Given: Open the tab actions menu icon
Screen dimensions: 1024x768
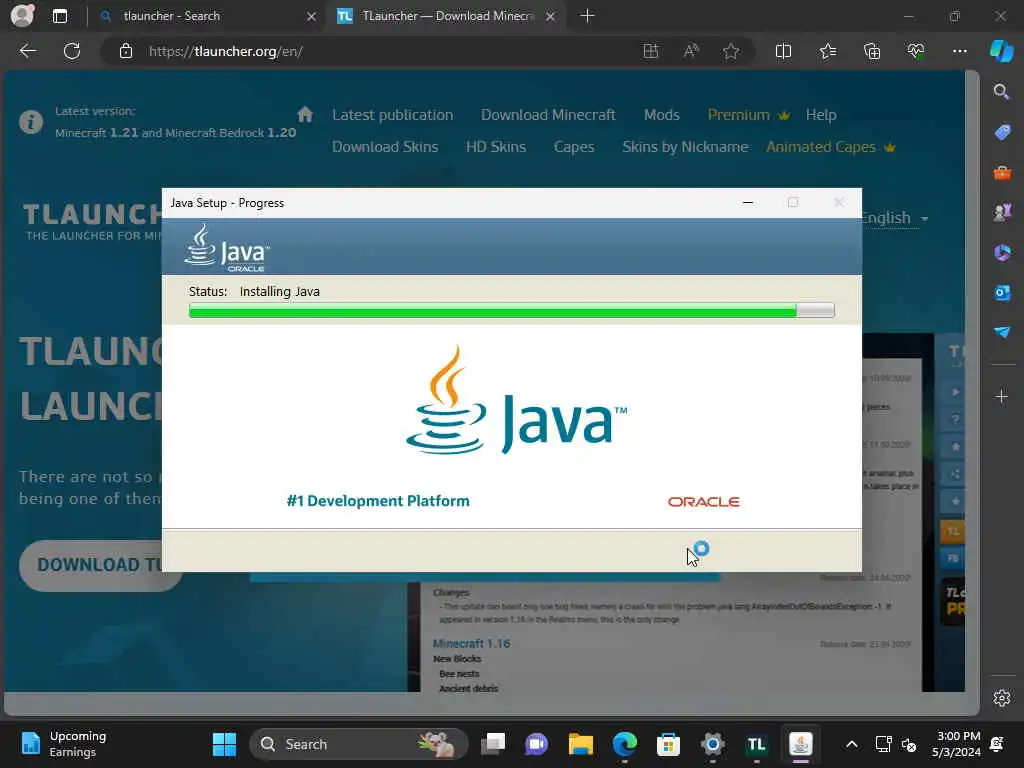Looking at the screenshot, I should click(x=59, y=16).
